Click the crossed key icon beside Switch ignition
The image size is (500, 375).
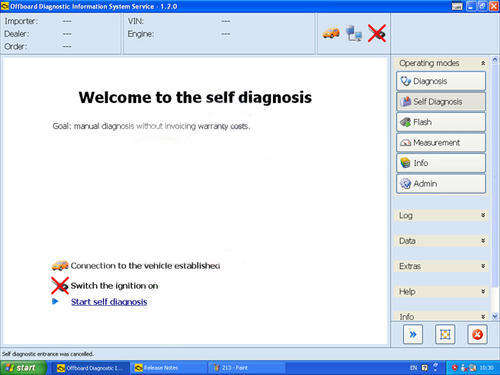60,286
